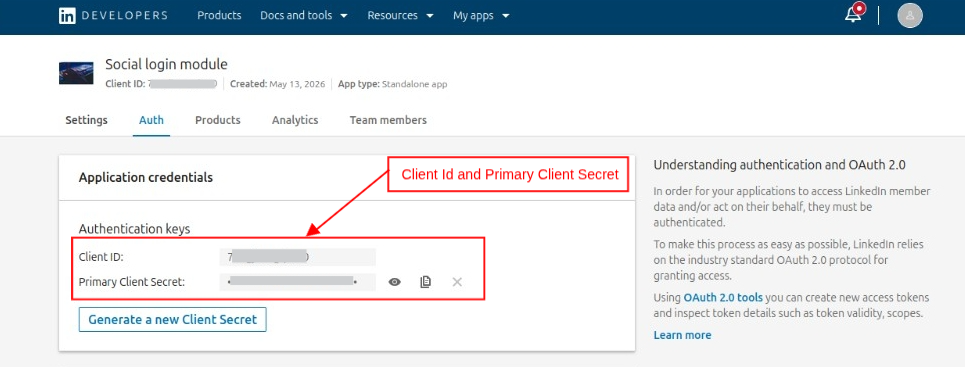Viewport: 965px width, 367px height.
Task: Click the Client ID: label in Authentication keys
Action: click(x=102, y=257)
